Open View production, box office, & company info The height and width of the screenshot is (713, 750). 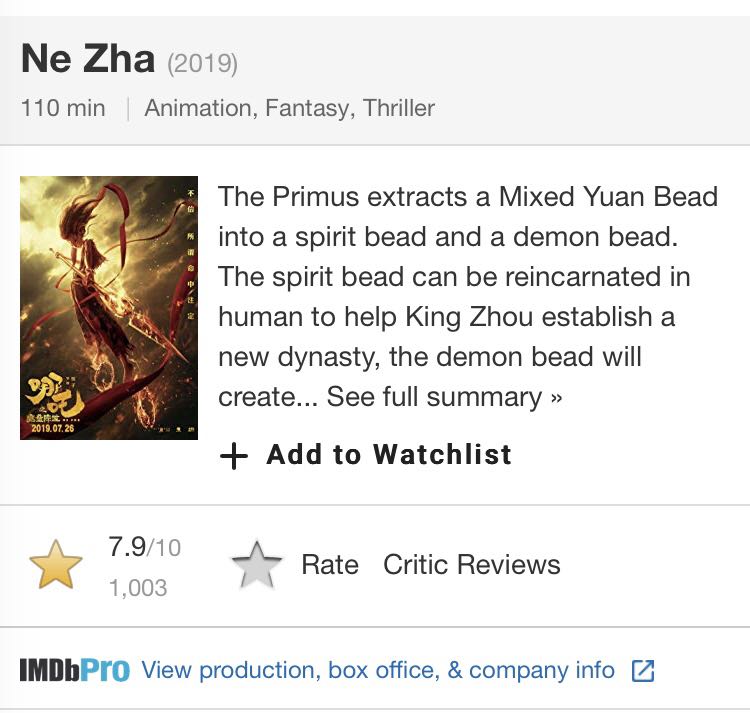[378, 670]
